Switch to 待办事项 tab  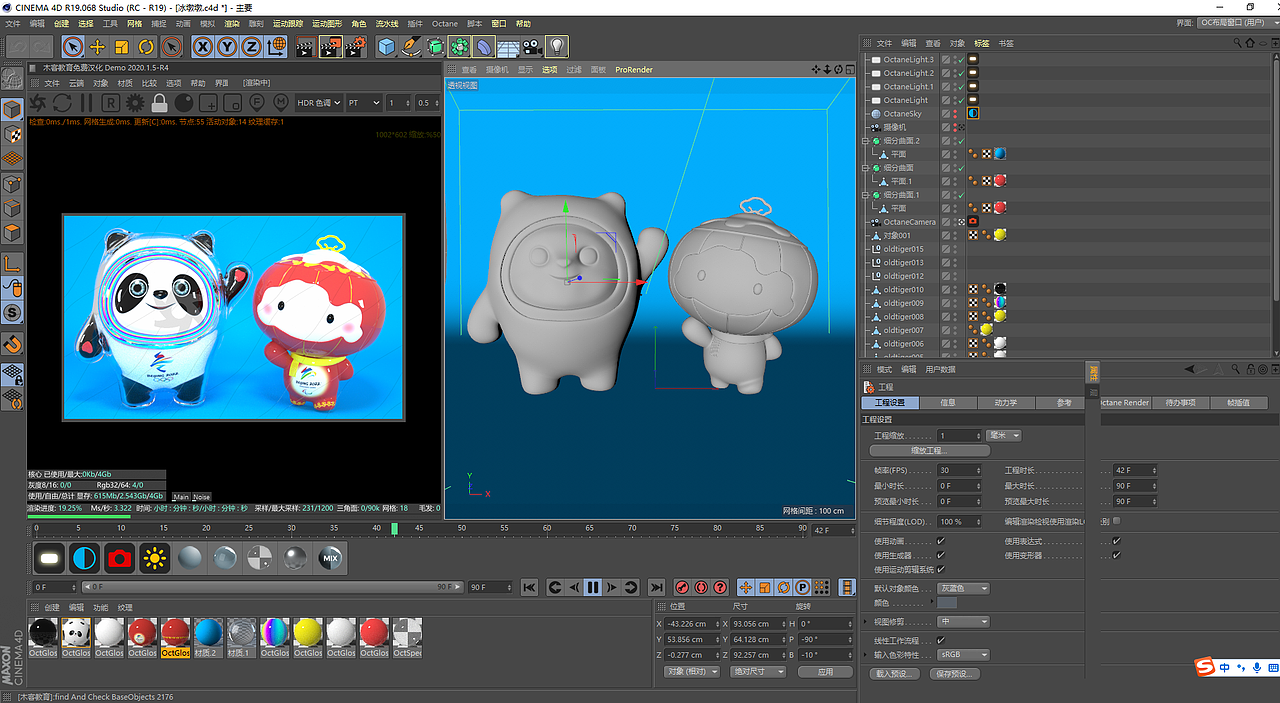1180,403
